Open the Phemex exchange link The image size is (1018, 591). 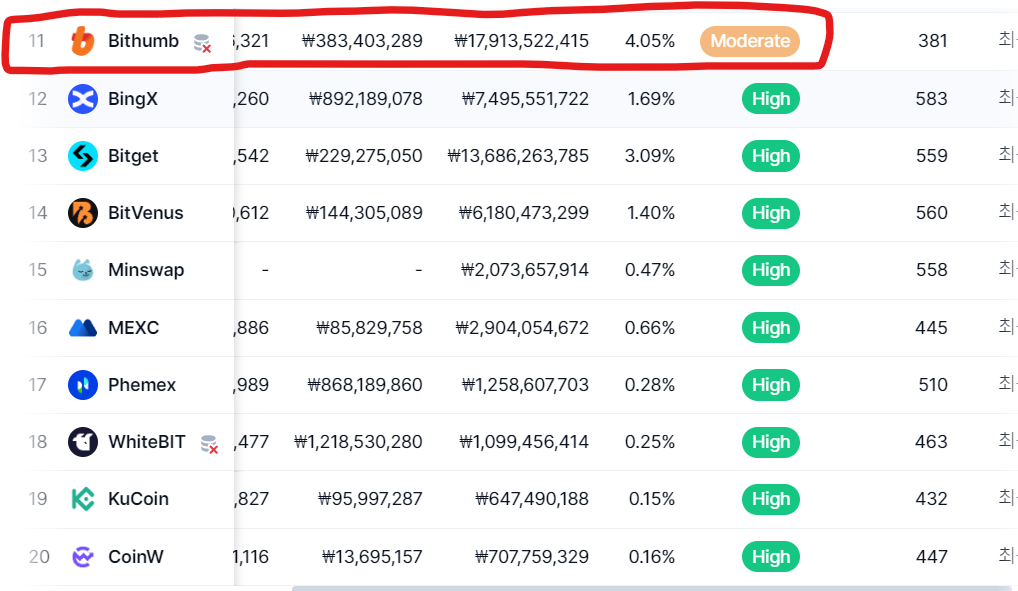coord(142,385)
